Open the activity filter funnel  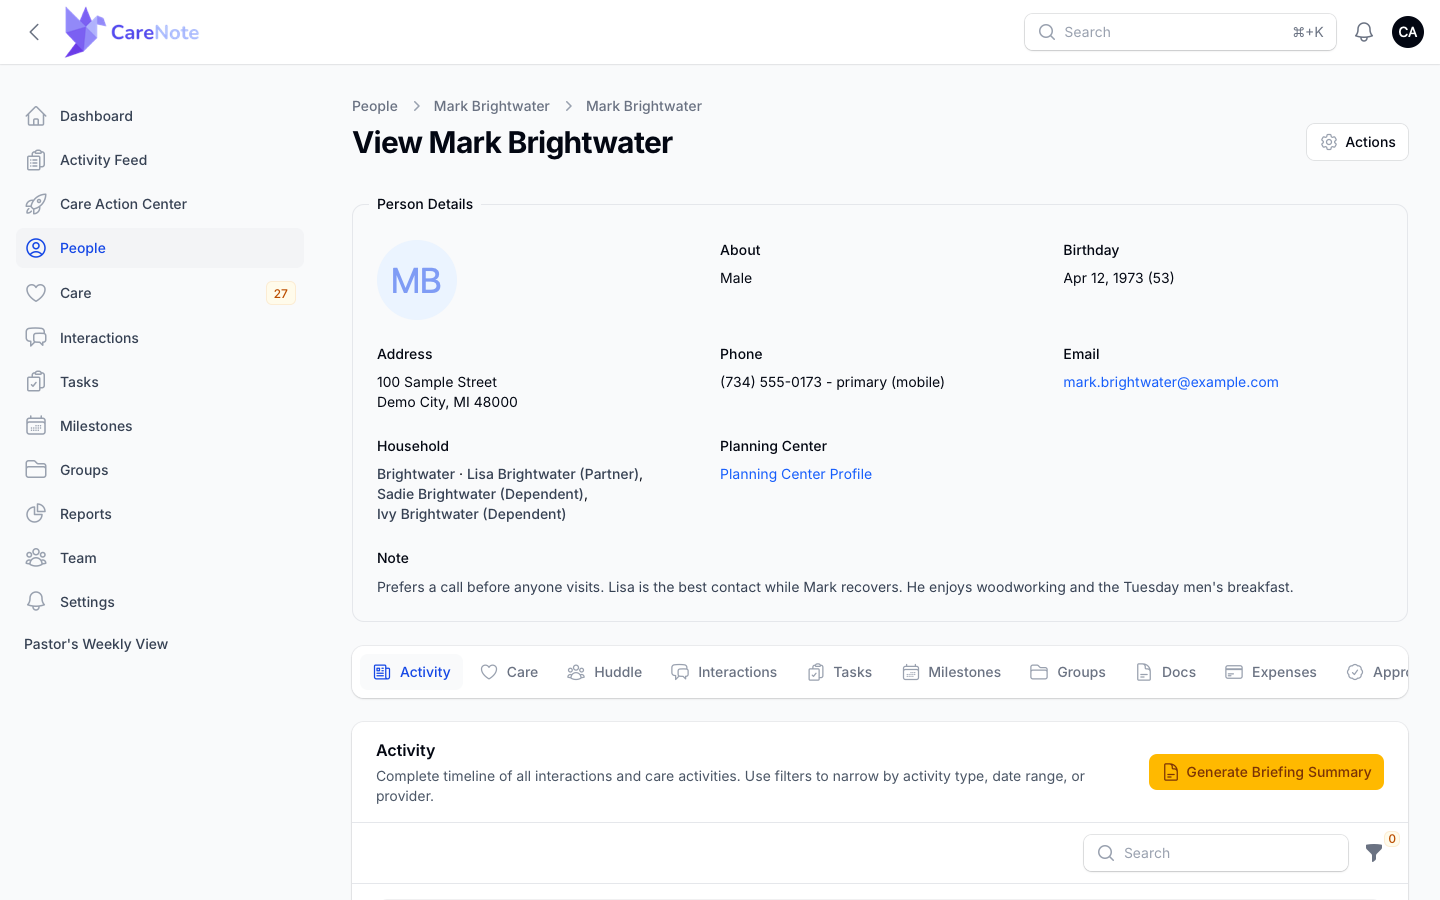click(x=1374, y=853)
